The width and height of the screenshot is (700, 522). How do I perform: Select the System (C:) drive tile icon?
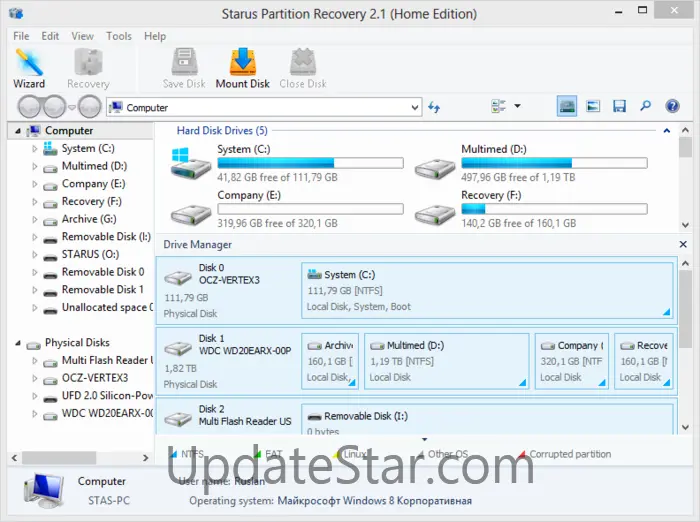click(x=191, y=164)
